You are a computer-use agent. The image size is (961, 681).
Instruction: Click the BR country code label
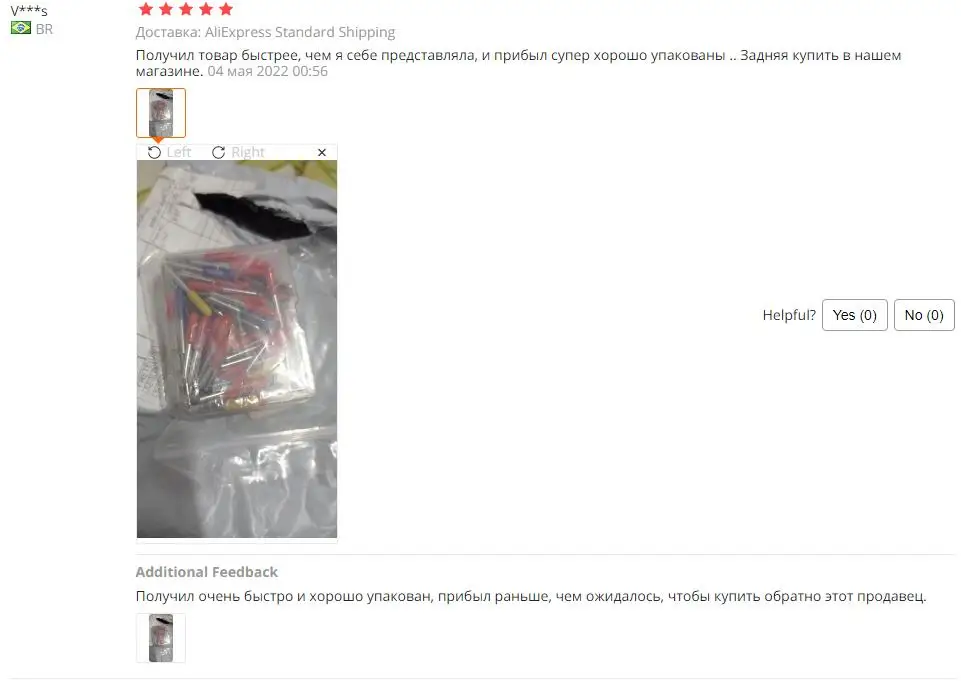(x=44, y=29)
